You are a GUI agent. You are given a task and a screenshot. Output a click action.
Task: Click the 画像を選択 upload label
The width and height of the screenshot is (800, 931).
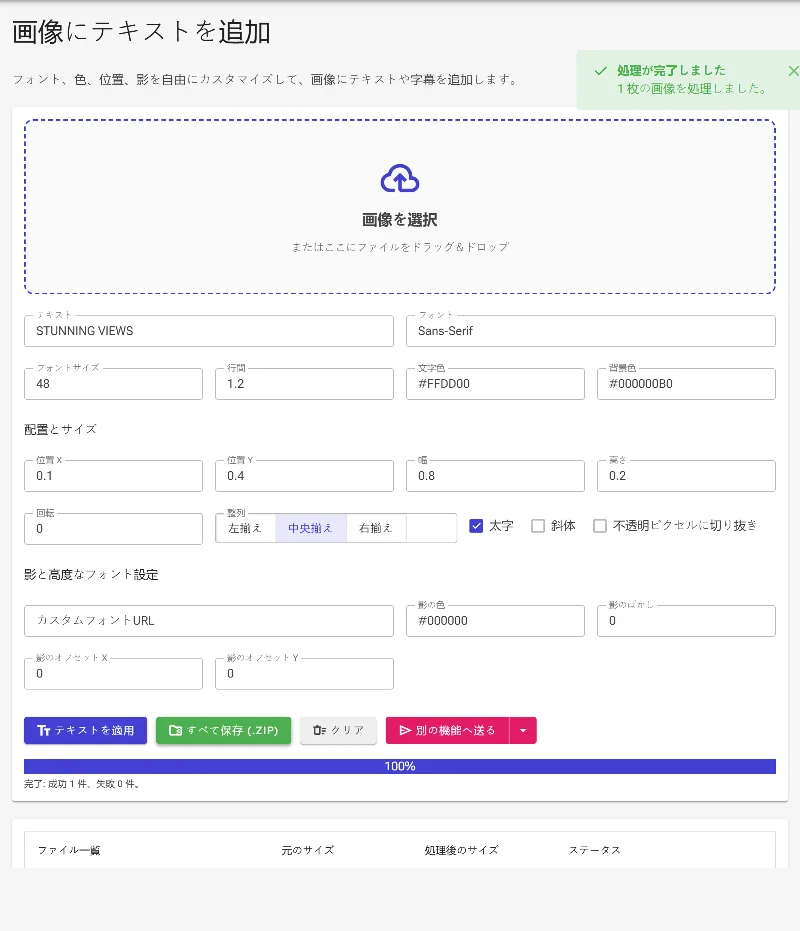pos(400,220)
